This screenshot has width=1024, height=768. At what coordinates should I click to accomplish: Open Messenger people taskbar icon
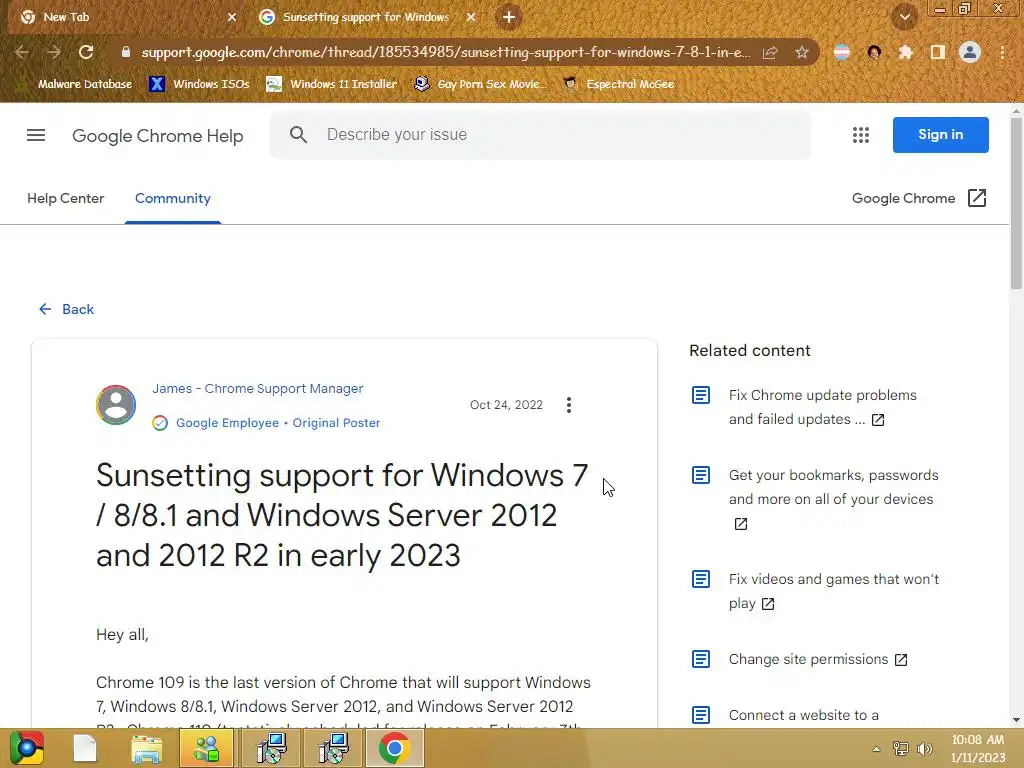(x=206, y=748)
